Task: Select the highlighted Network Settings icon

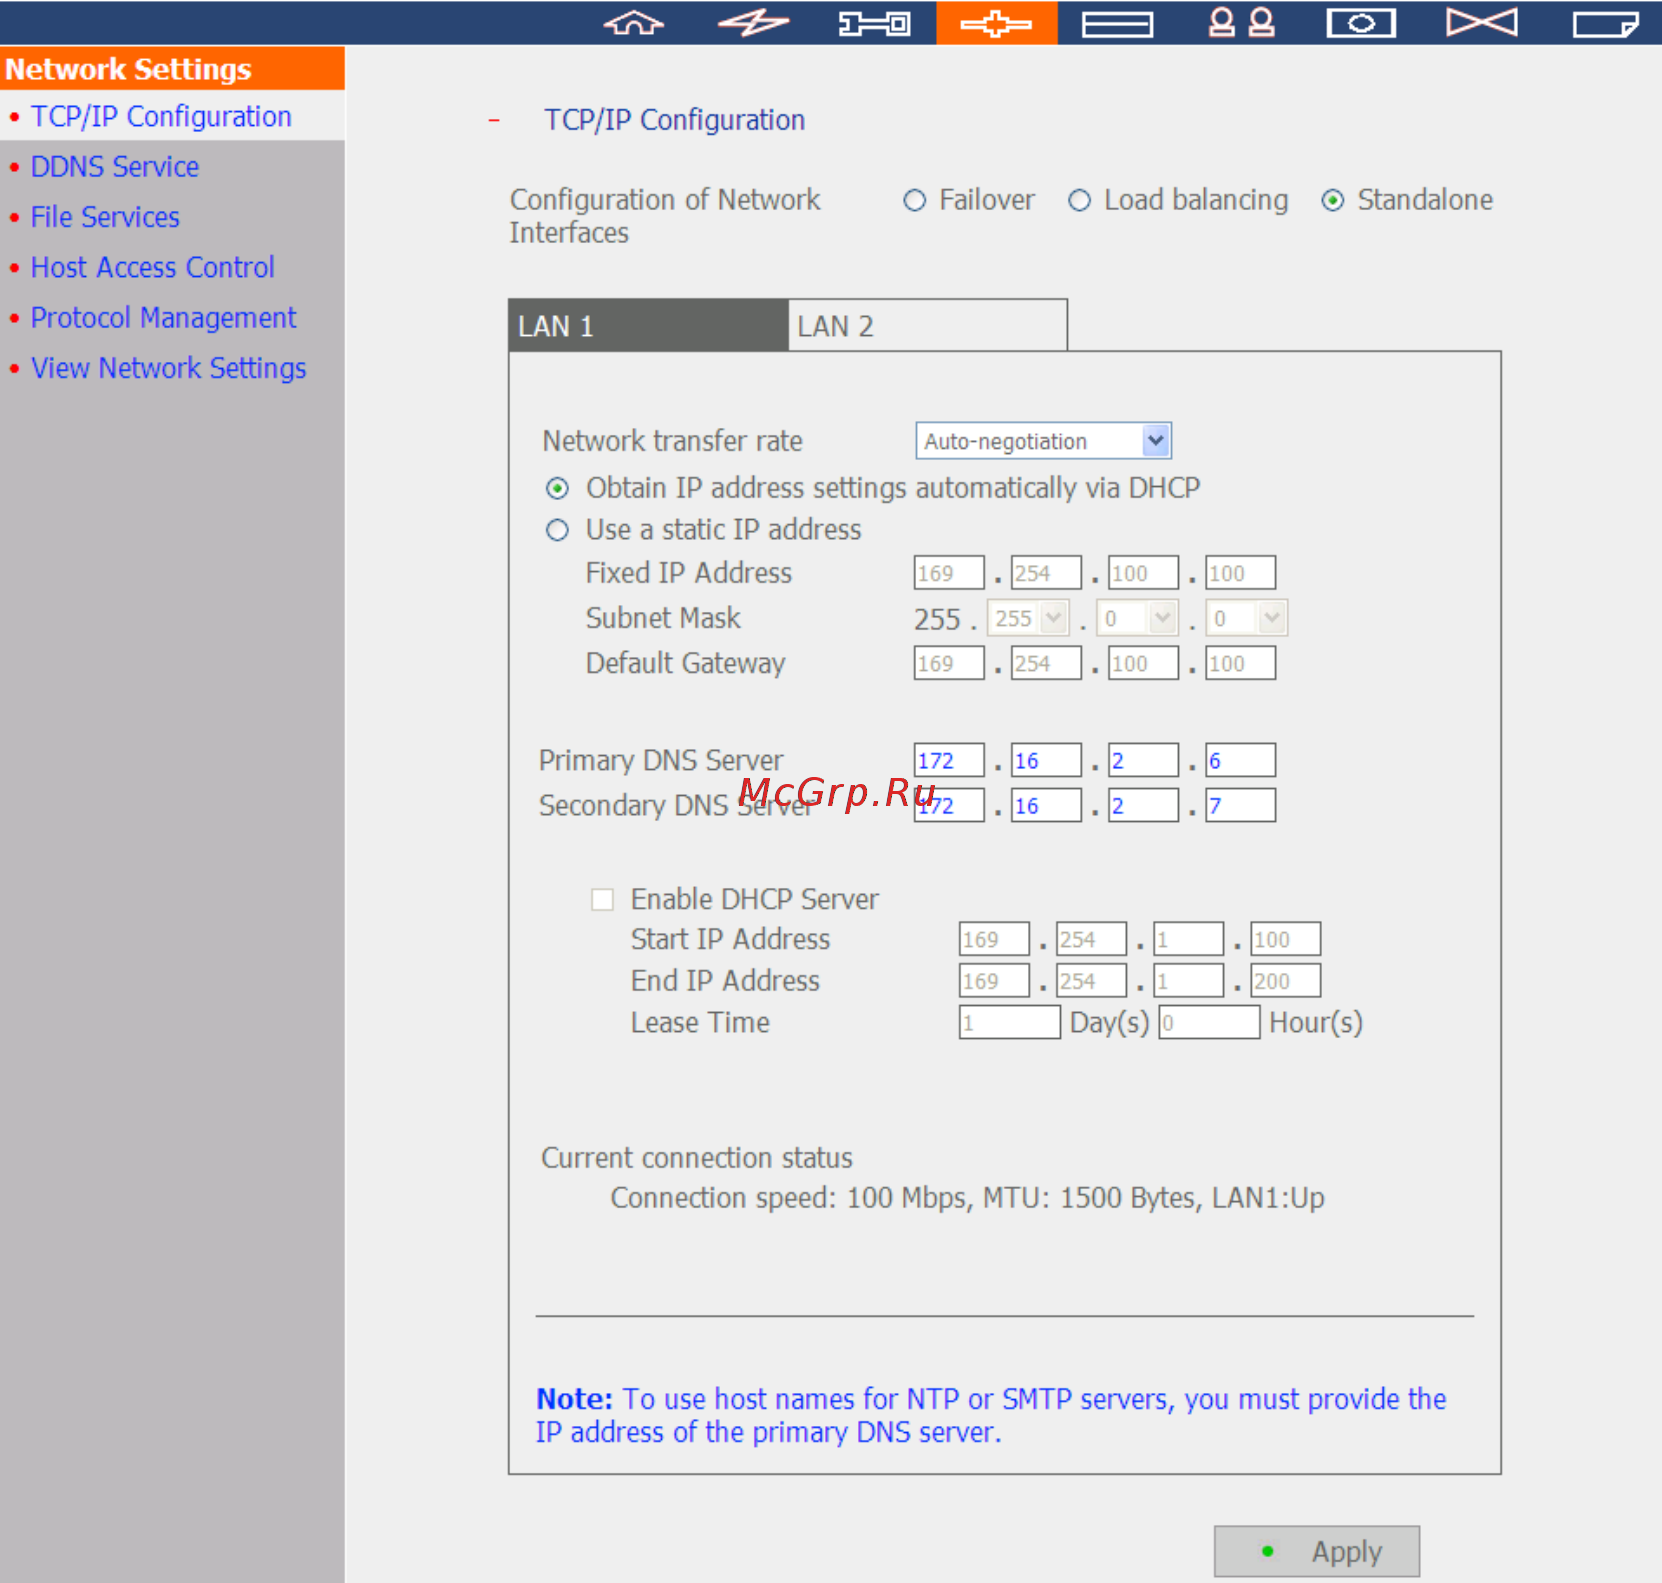Action: point(996,22)
